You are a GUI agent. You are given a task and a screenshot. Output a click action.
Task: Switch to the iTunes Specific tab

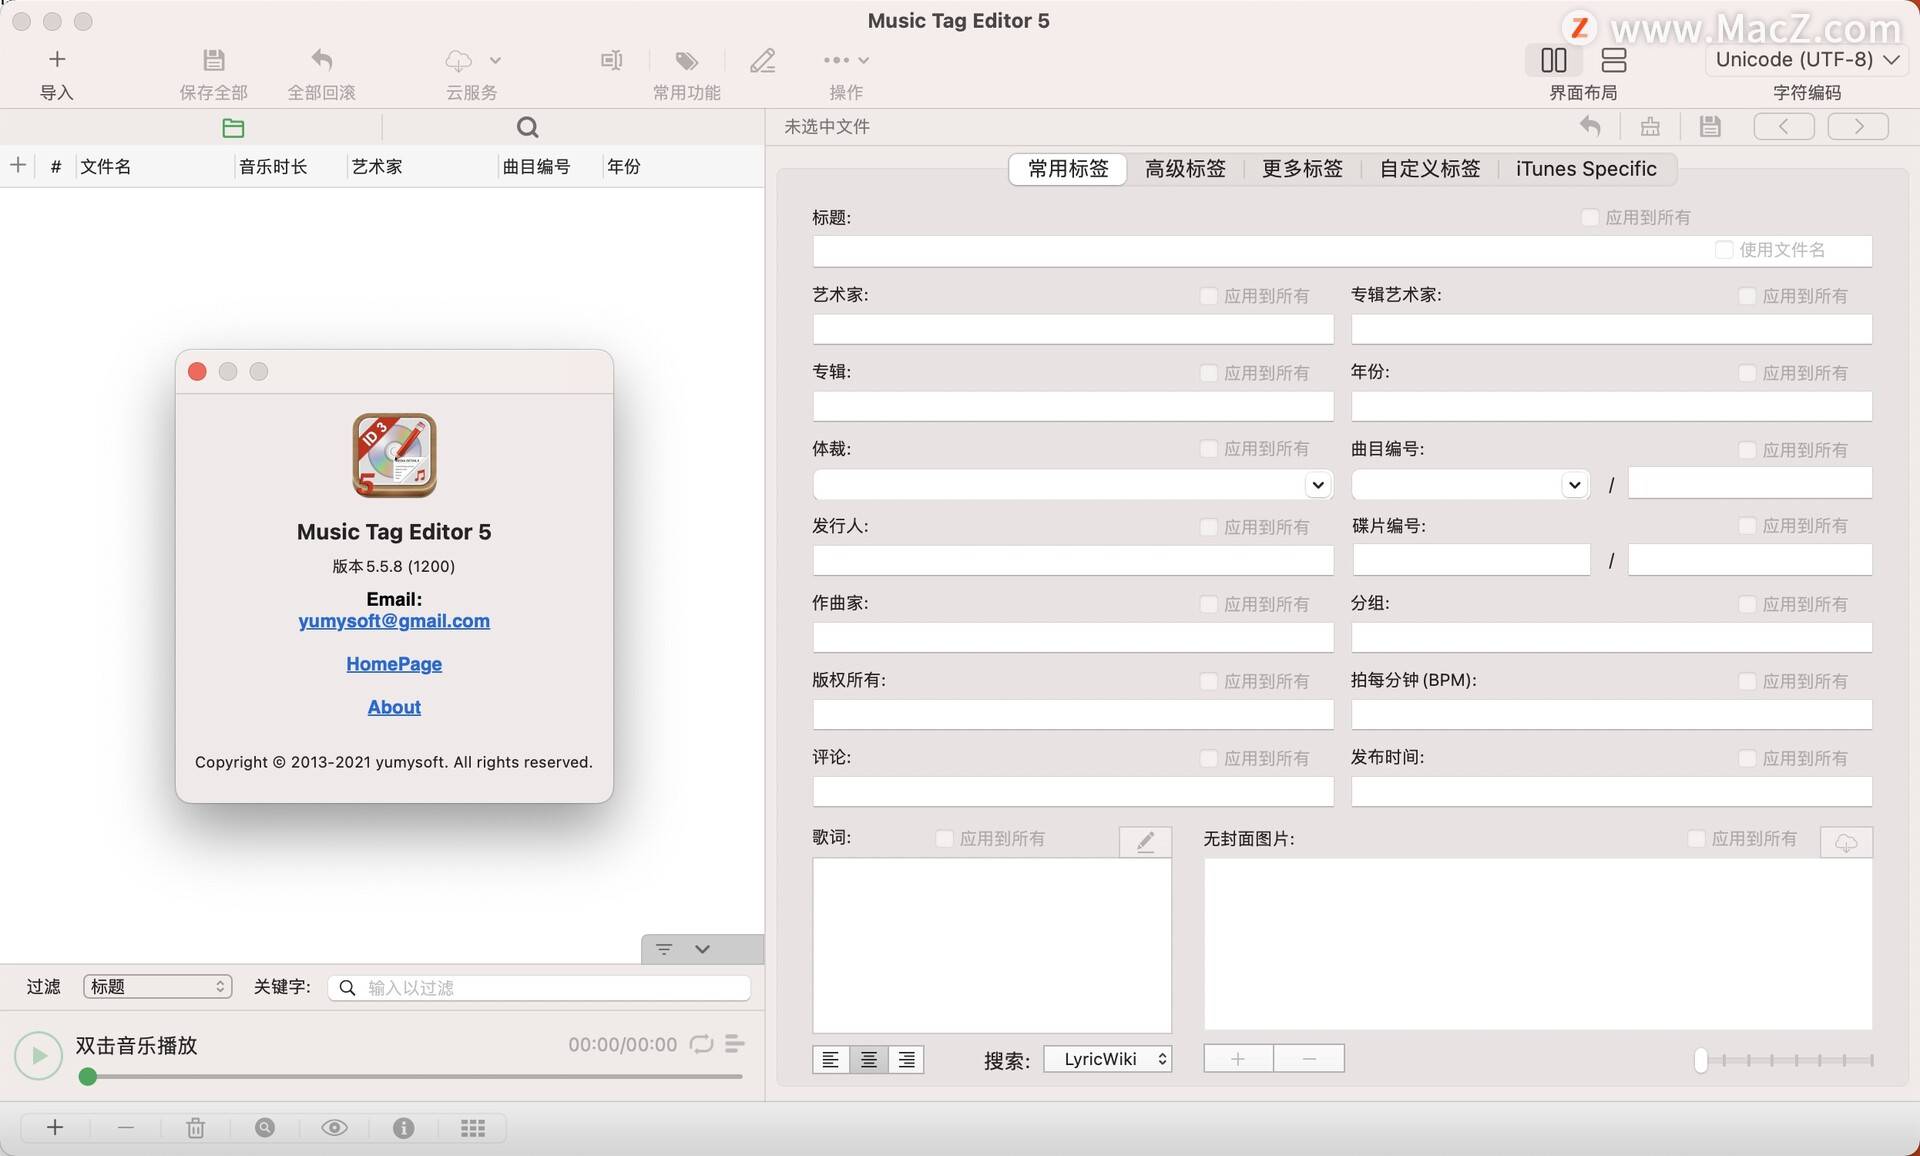(x=1585, y=169)
